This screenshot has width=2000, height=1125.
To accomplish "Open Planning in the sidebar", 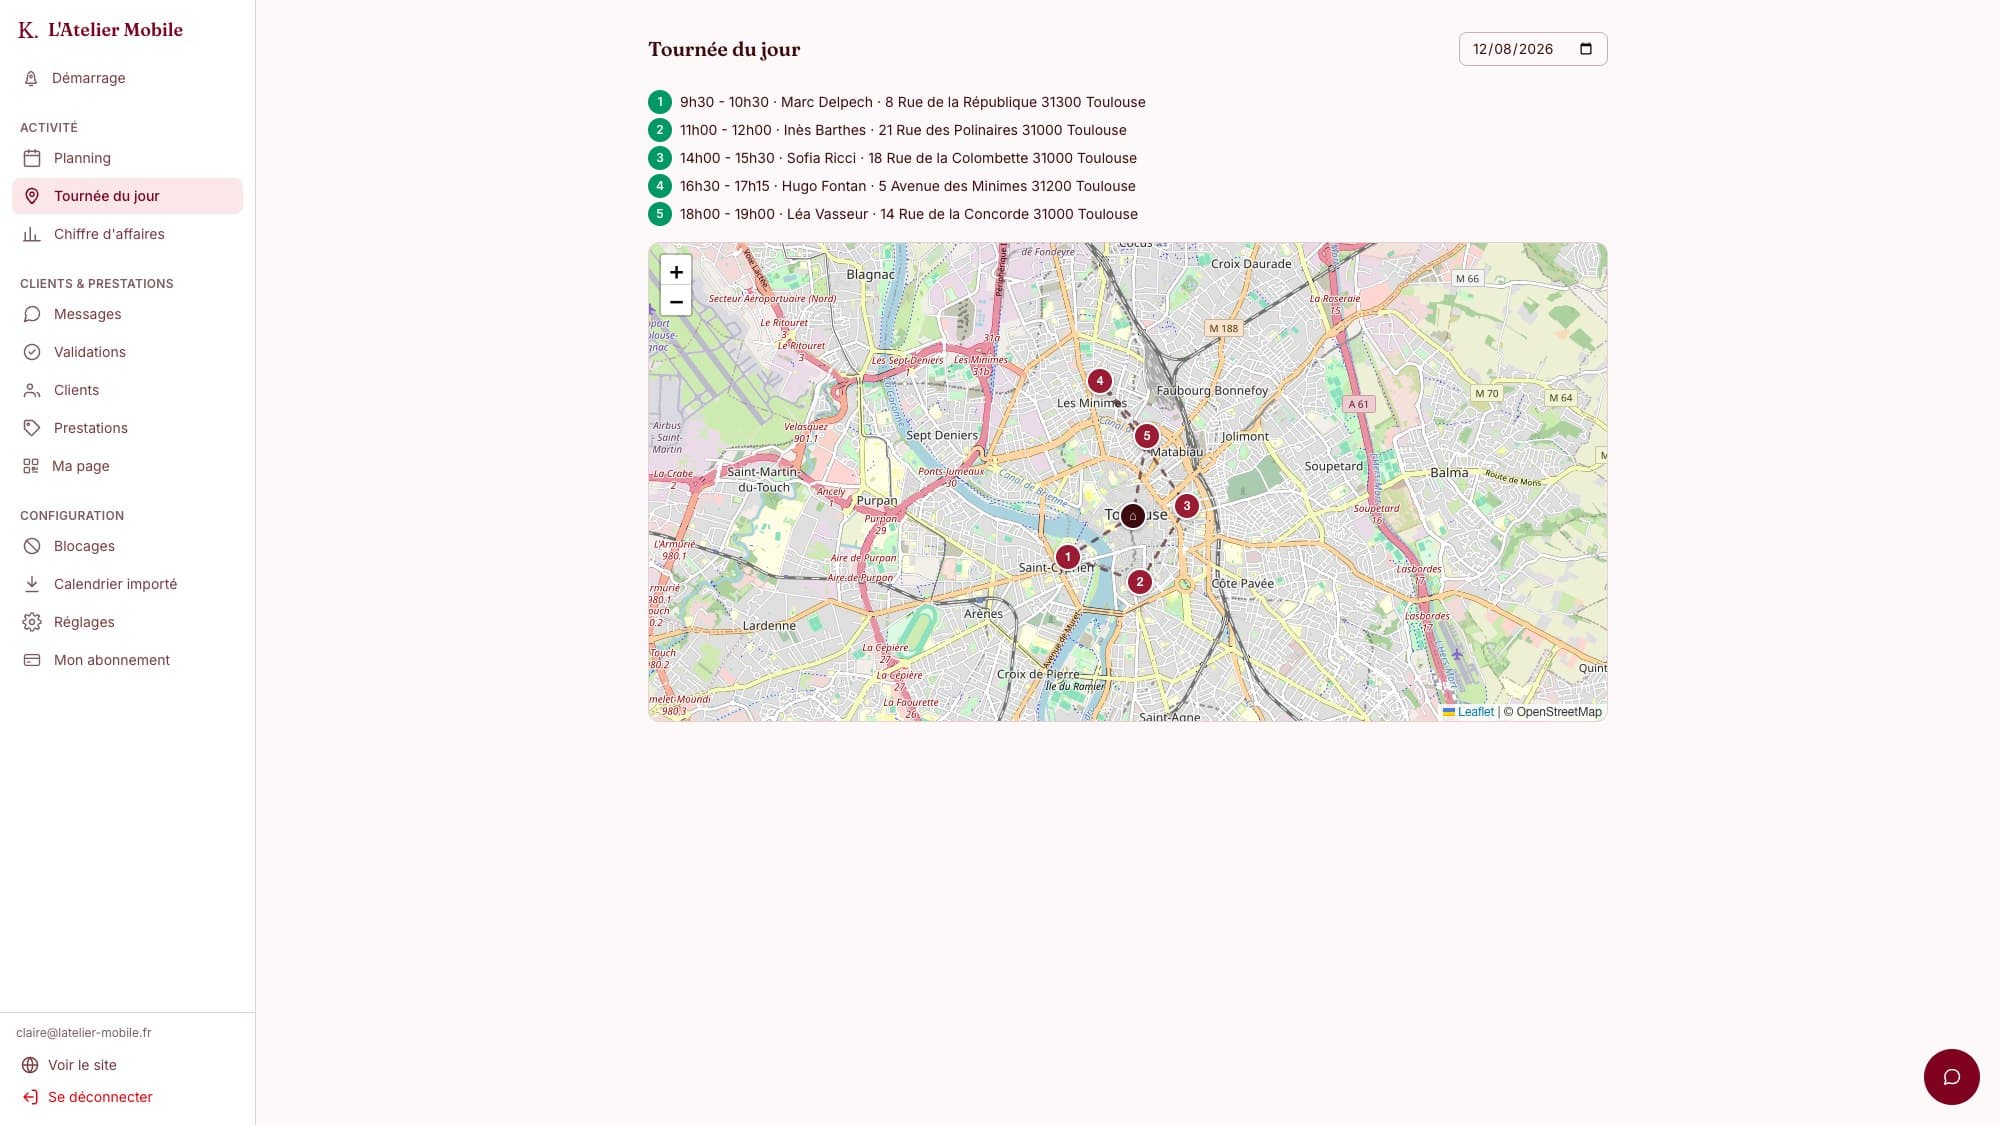I will (x=127, y=158).
